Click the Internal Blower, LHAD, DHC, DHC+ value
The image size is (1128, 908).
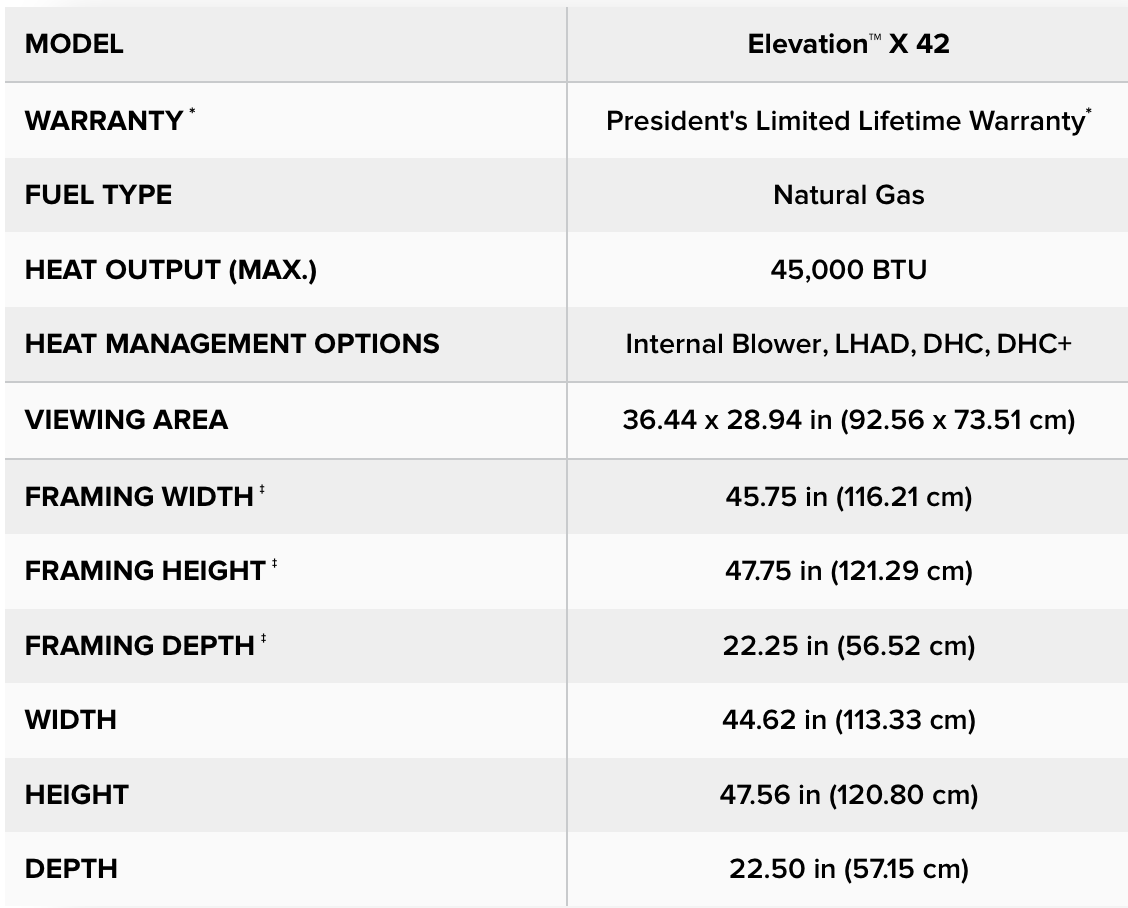click(848, 344)
